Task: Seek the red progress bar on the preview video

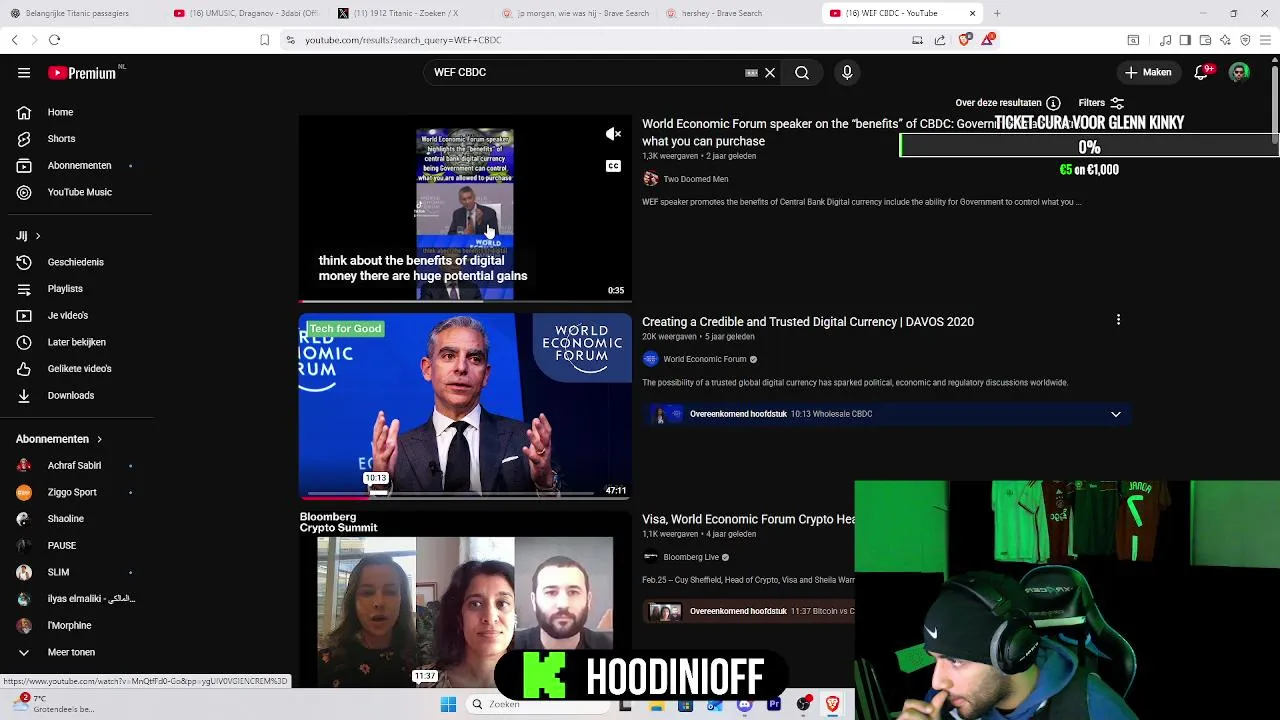Action: (465, 300)
